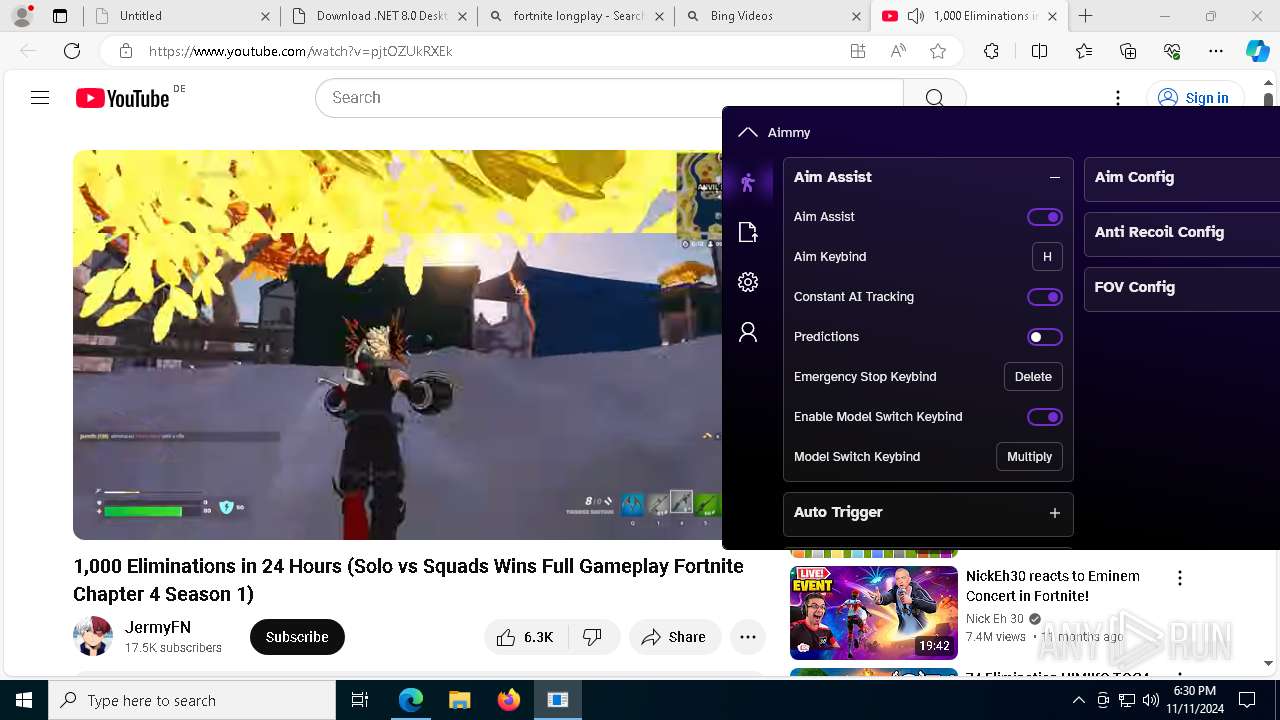Open JermyFN channel avatar

click(x=93, y=637)
